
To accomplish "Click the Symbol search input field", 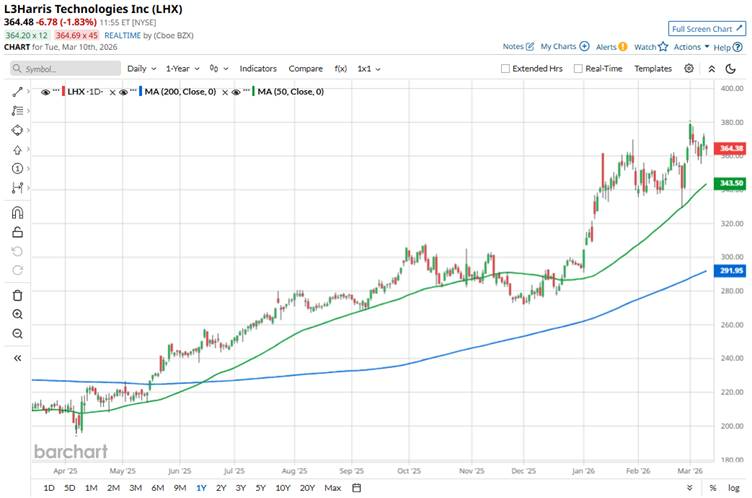I will point(64,69).
